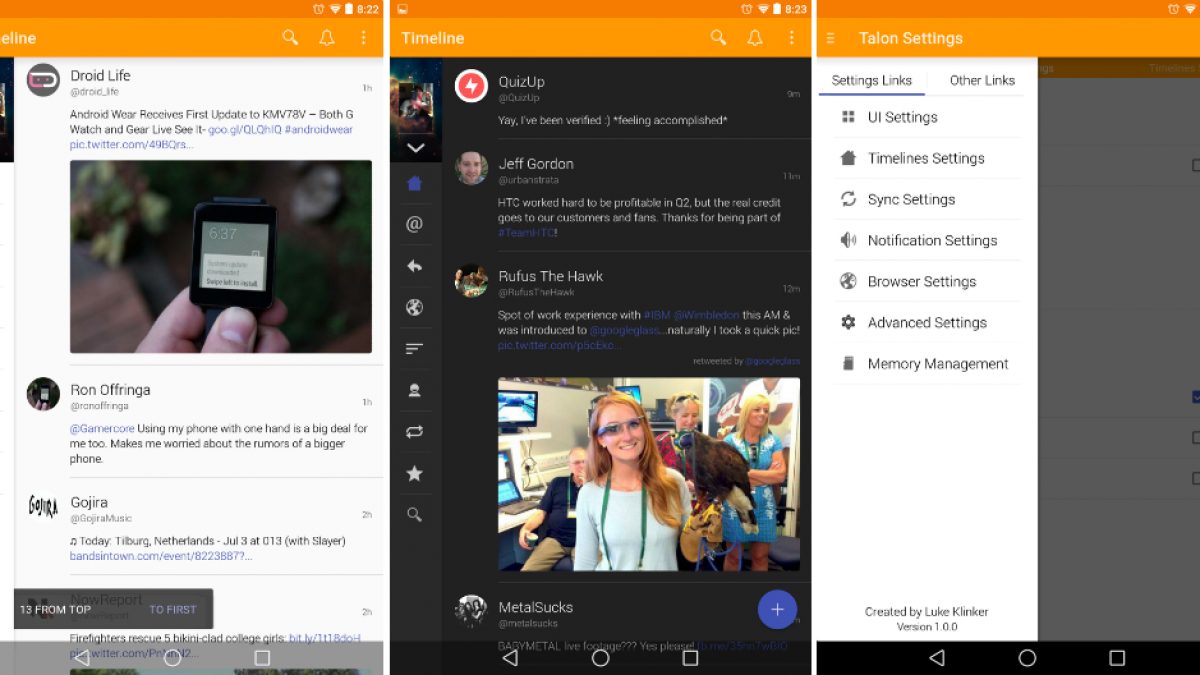Viewport: 1200px width, 675px height.
Task: Open Memory Management
Action: 928,364
